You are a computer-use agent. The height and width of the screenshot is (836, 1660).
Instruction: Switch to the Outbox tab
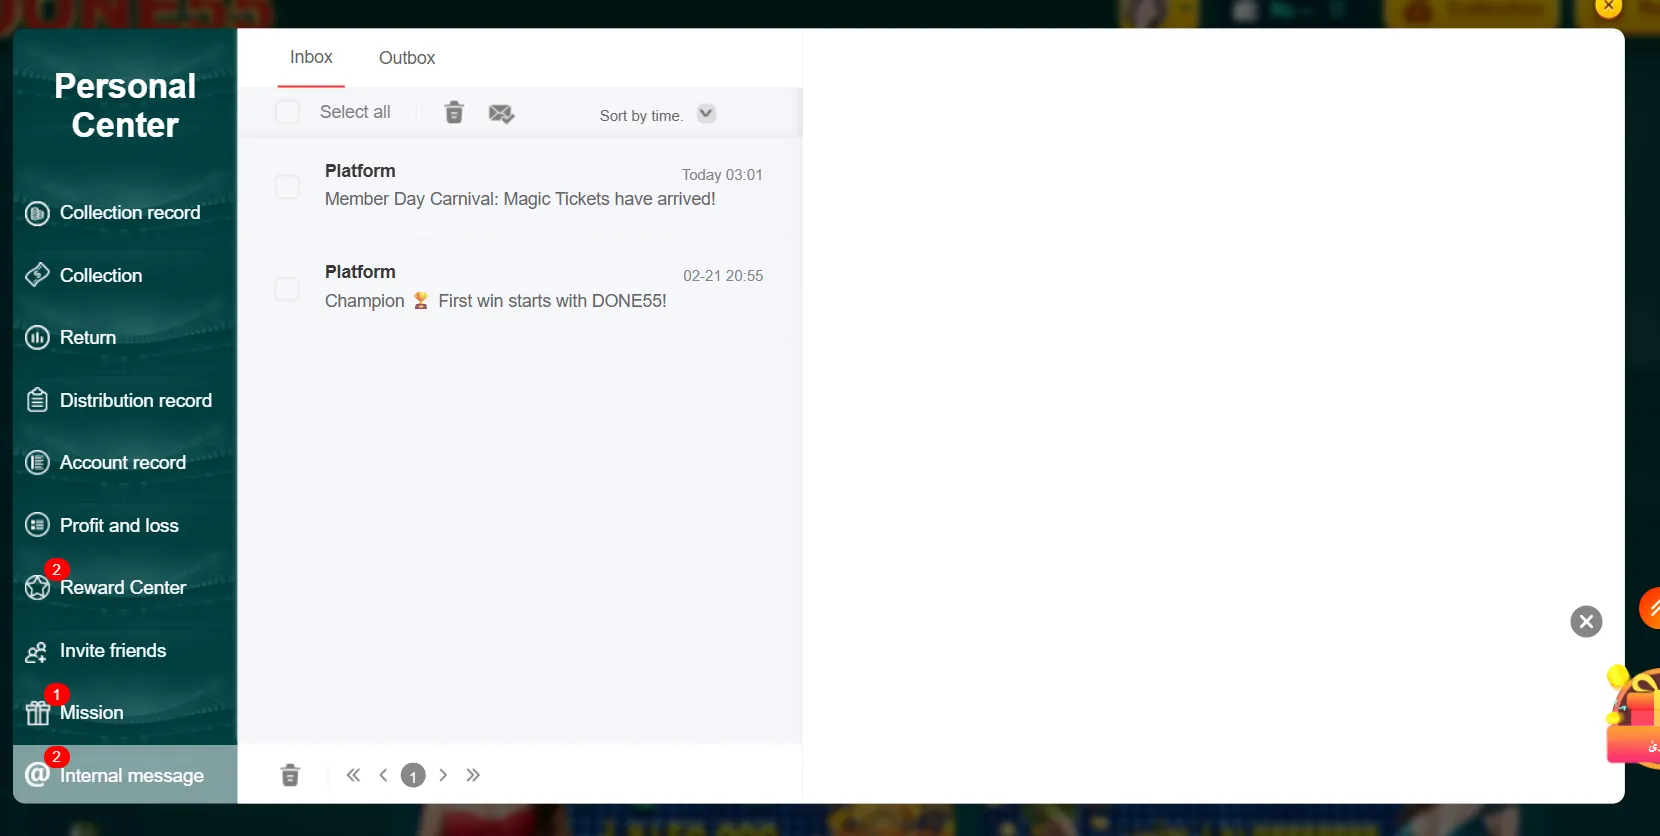click(x=407, y=58)
